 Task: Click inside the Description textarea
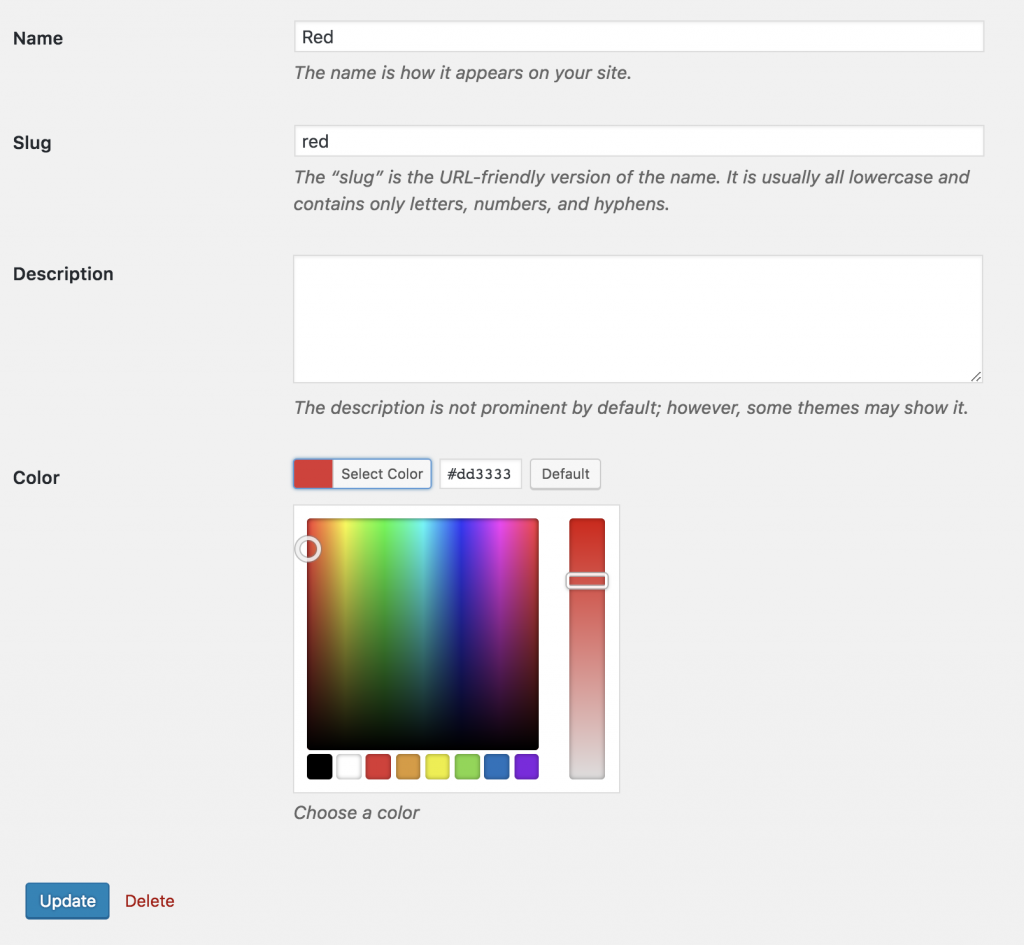[x=638, y=319]
